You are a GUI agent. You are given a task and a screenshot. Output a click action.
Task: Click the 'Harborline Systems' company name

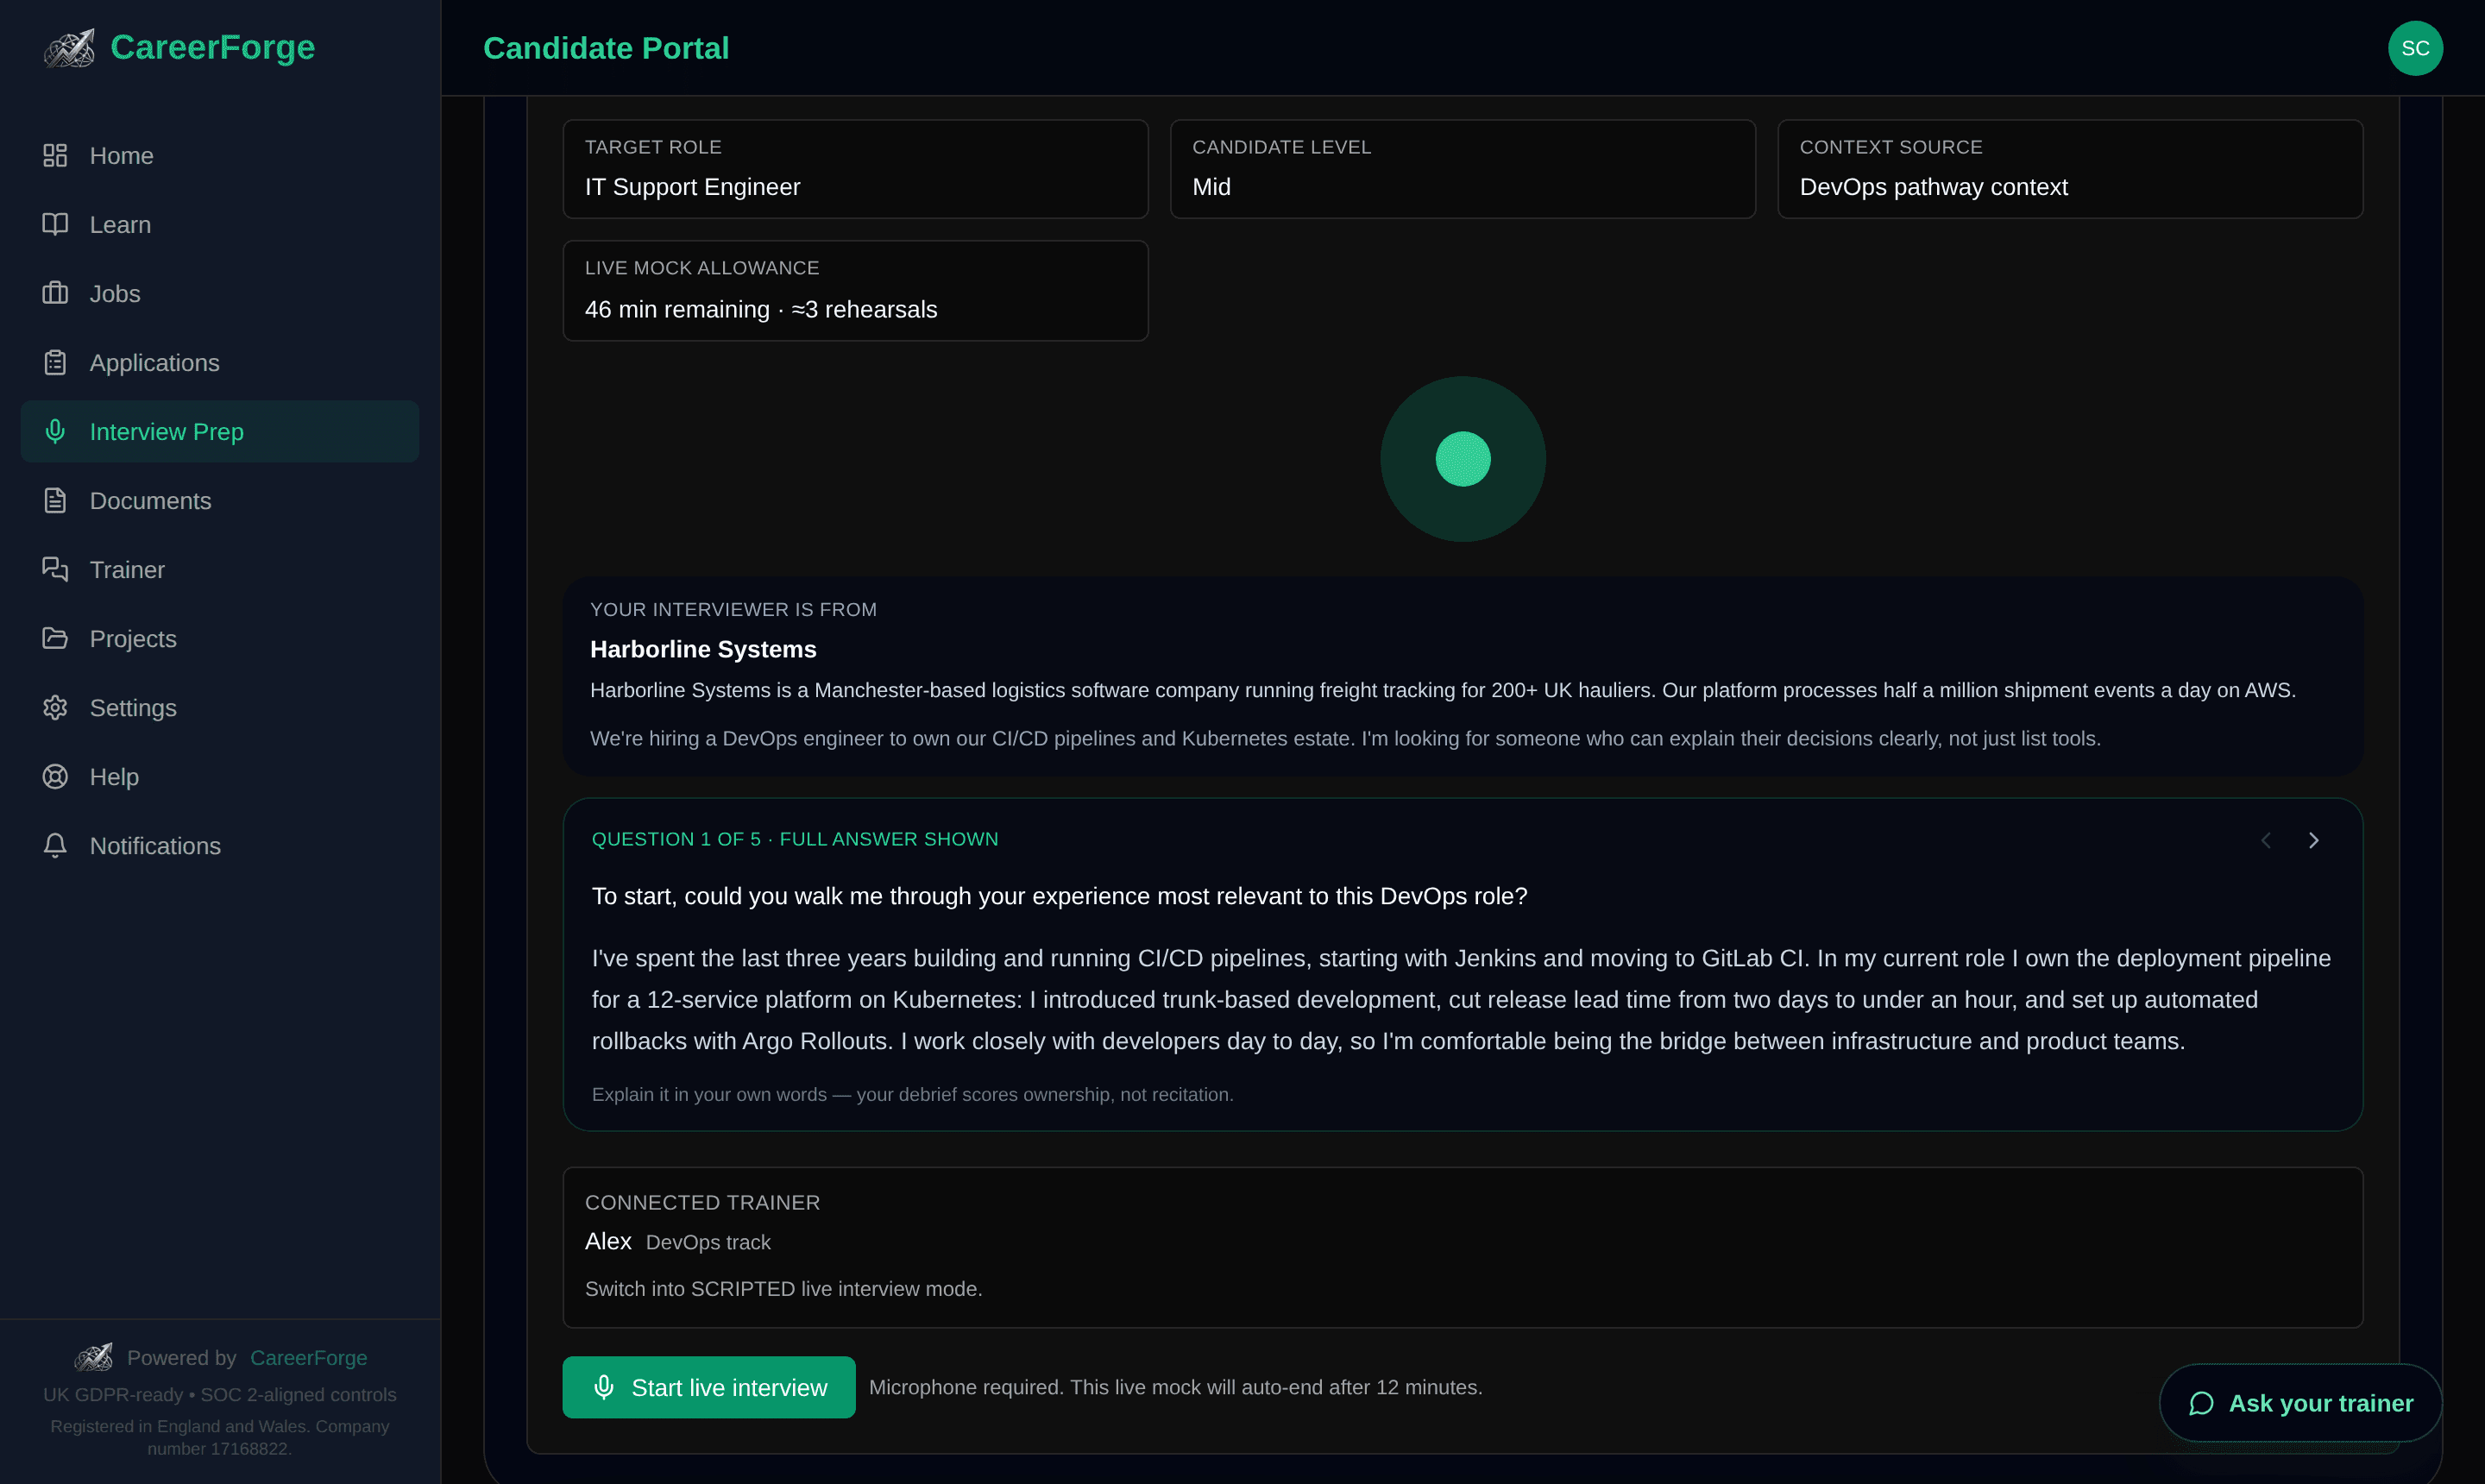coord(703,649)
